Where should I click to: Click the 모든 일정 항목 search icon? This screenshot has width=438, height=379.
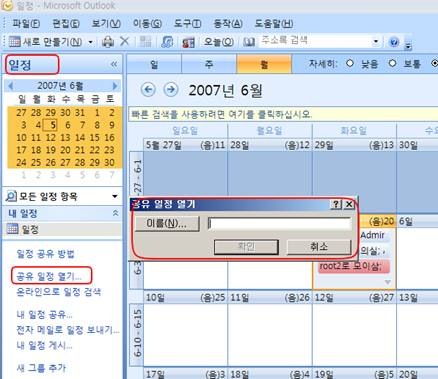[11, 196]
